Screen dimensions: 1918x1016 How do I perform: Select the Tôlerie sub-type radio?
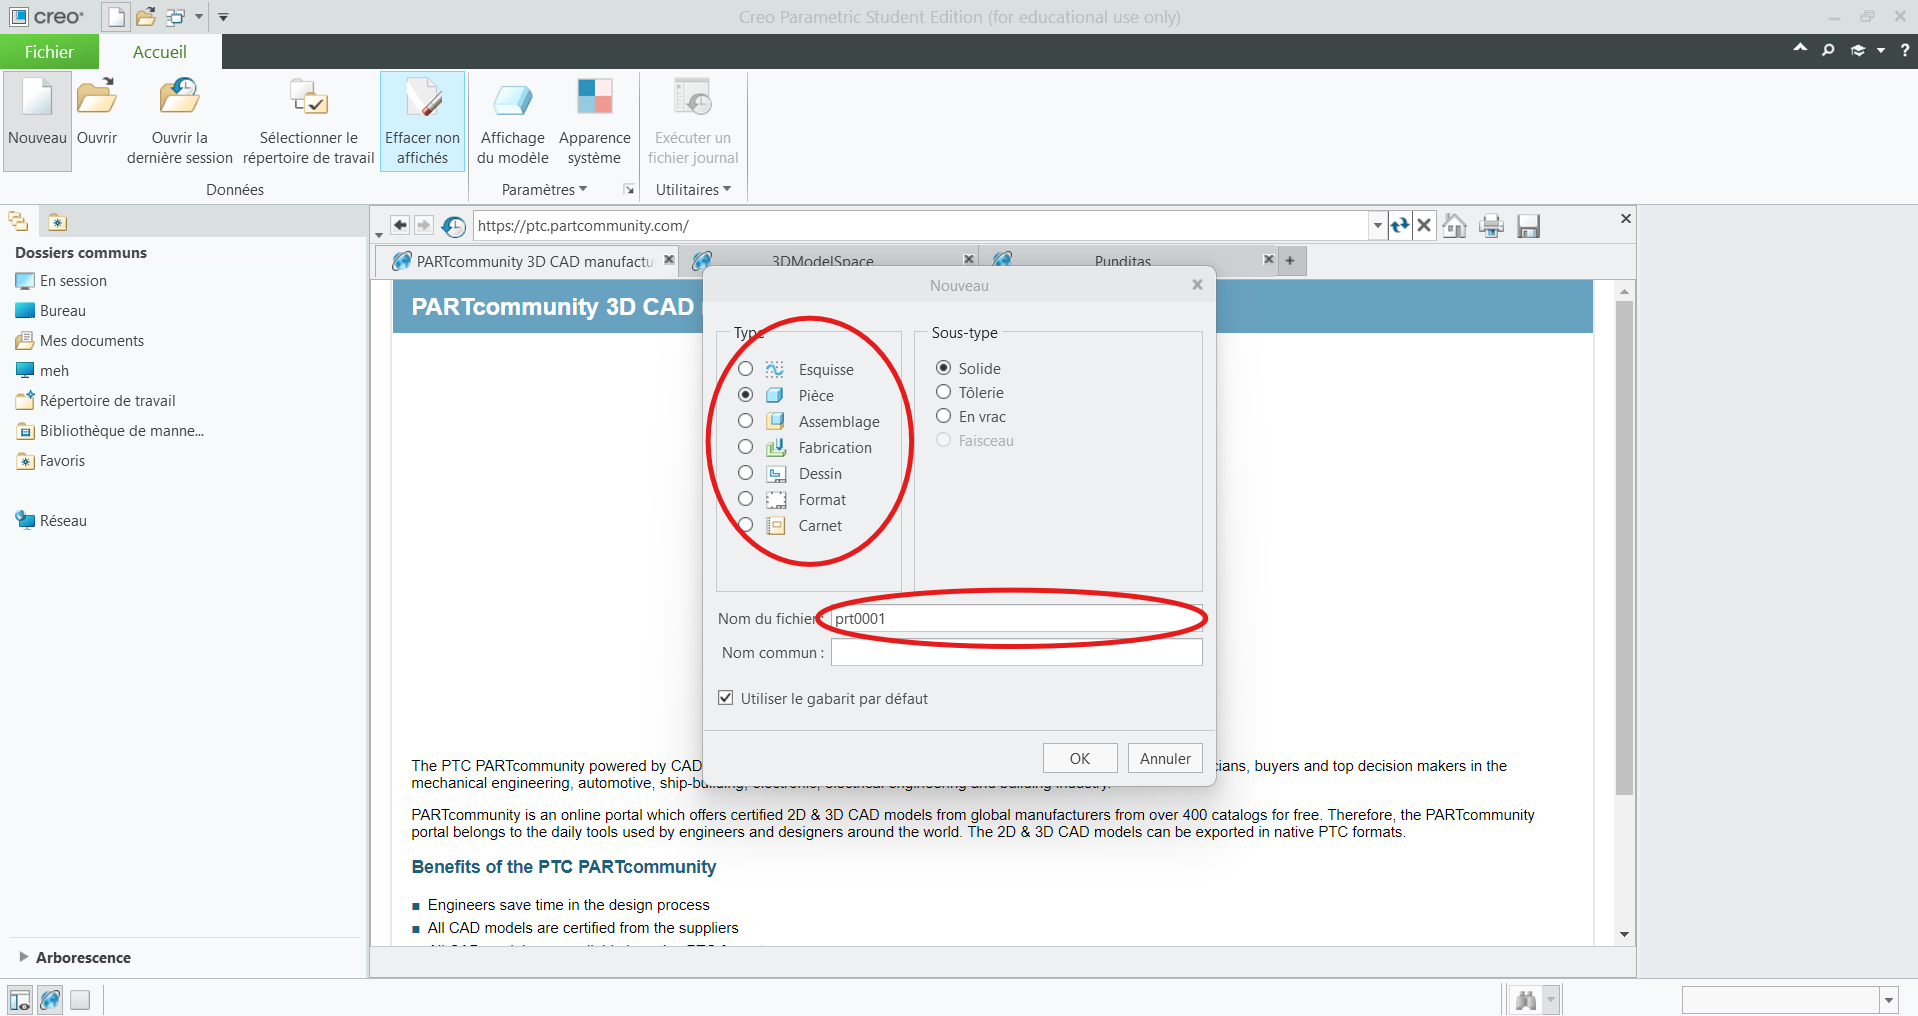(x=943, y=392)
